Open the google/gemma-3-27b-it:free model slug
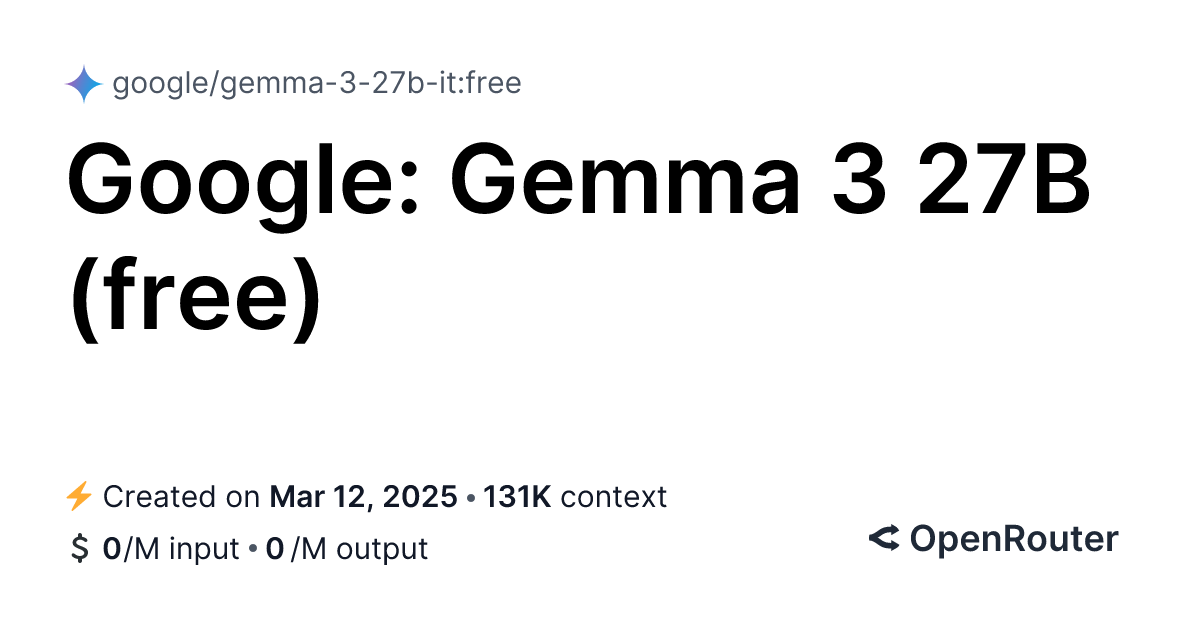This screenshot has width=1200, height=630. point(316,83)
